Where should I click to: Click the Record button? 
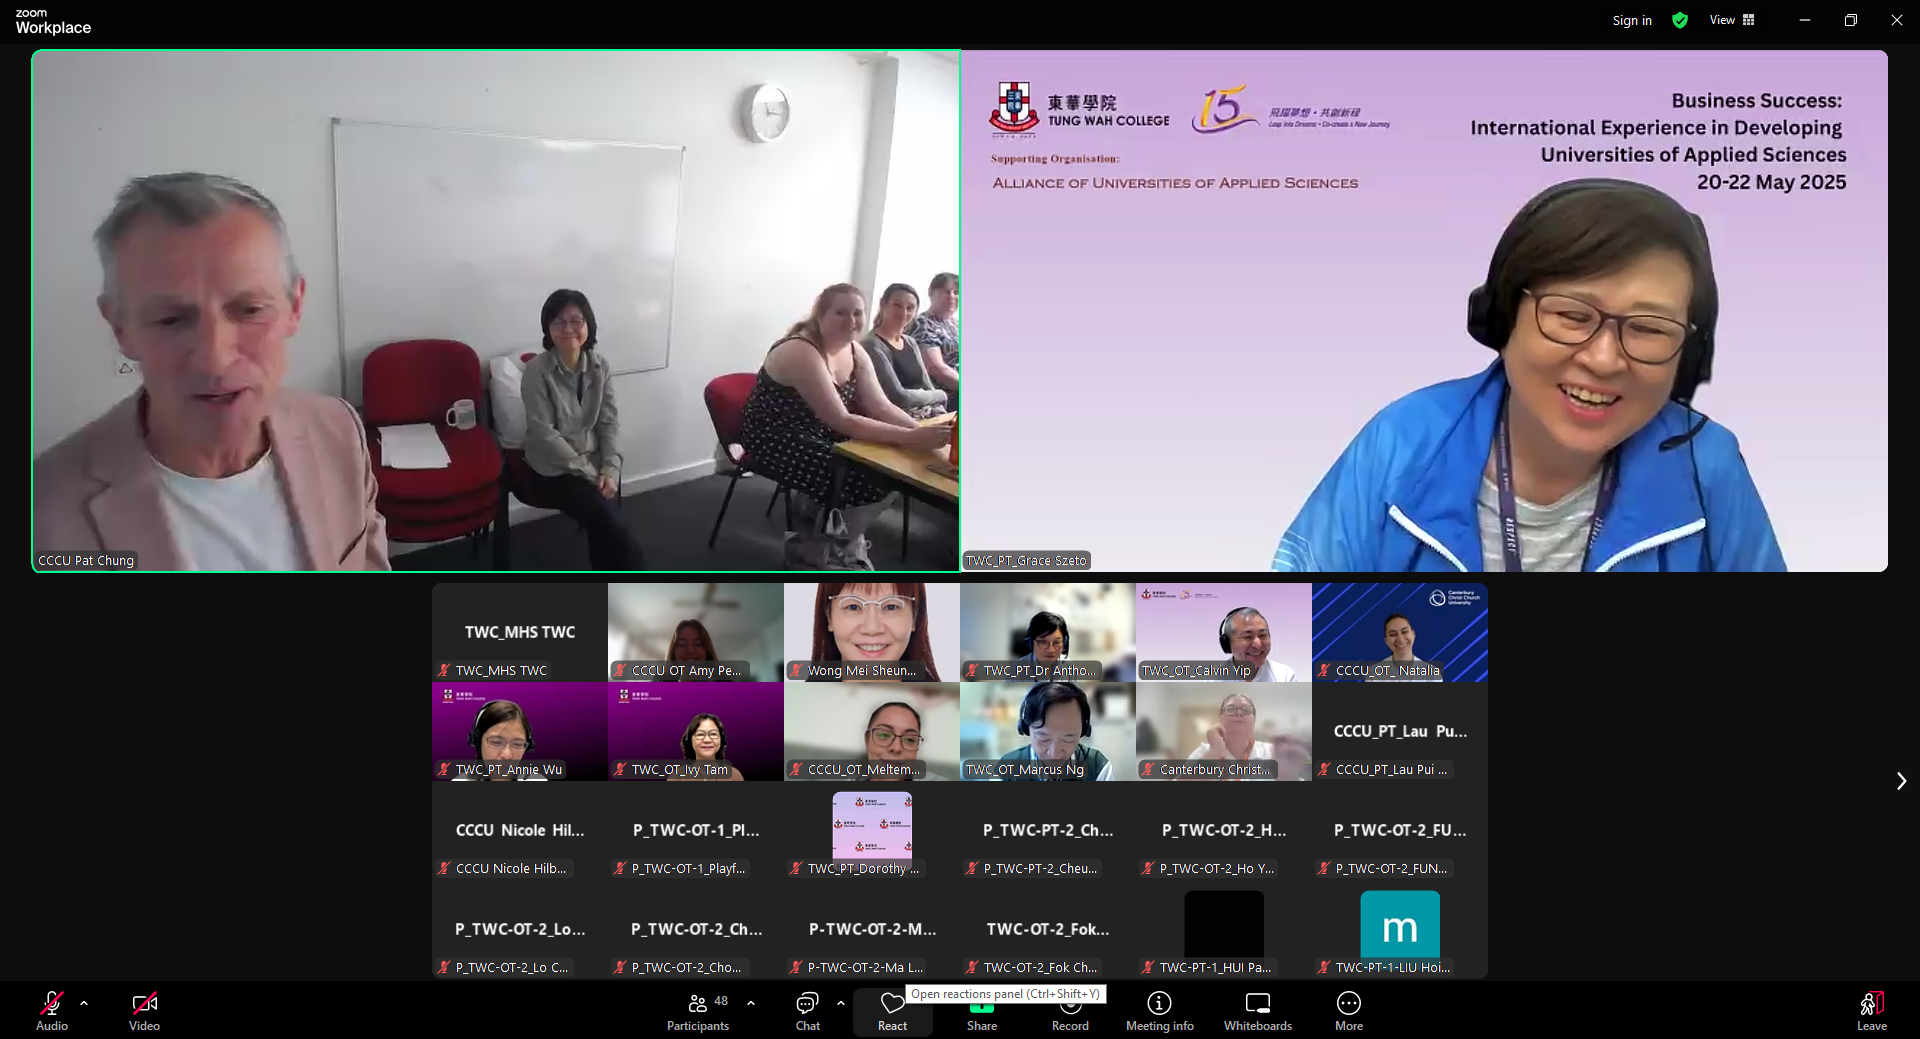1070,1013
